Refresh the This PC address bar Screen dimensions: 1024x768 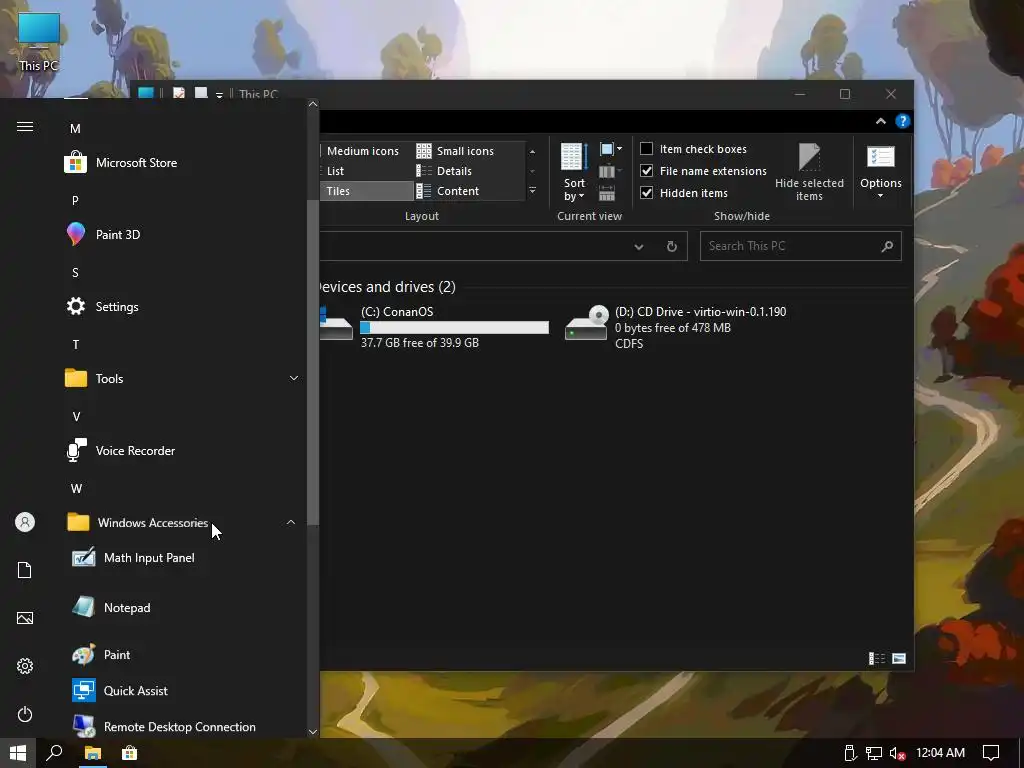pyautogui.click(x=671, y=246)
